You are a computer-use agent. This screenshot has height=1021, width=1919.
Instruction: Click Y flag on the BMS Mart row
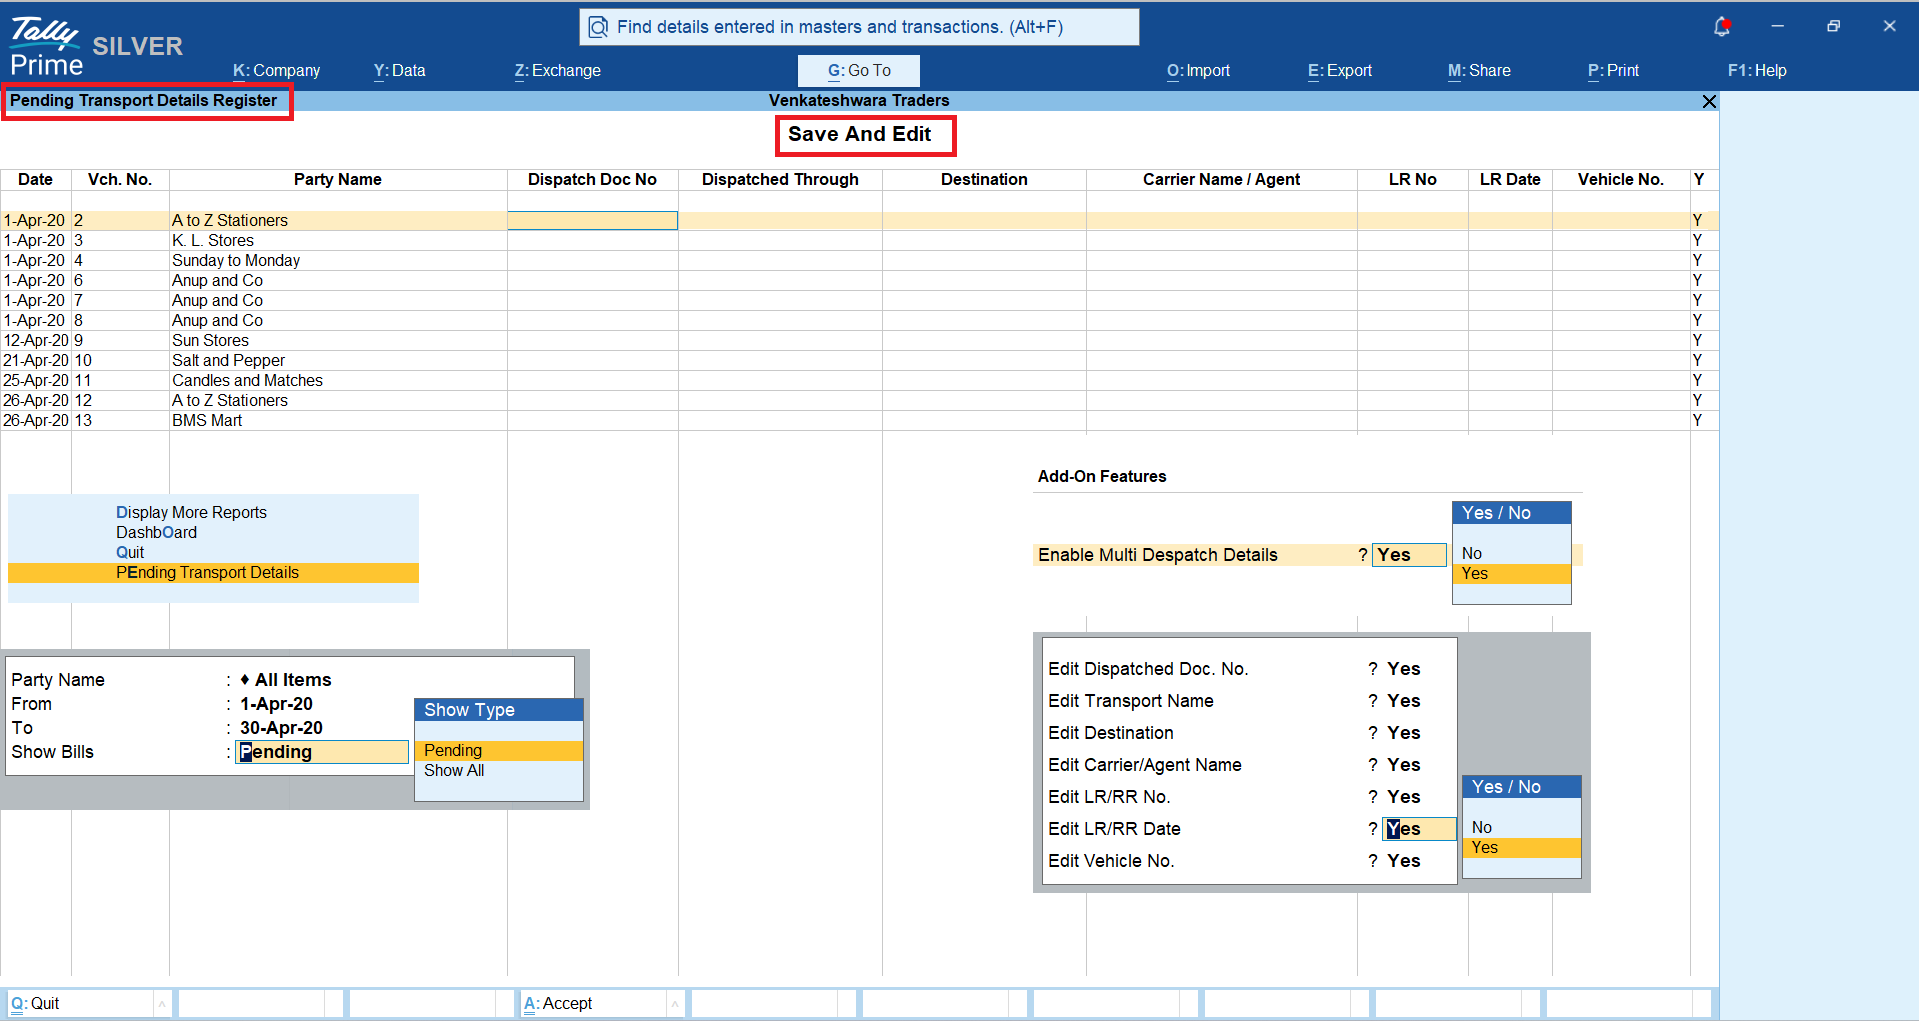click(x=1697, y=421)
